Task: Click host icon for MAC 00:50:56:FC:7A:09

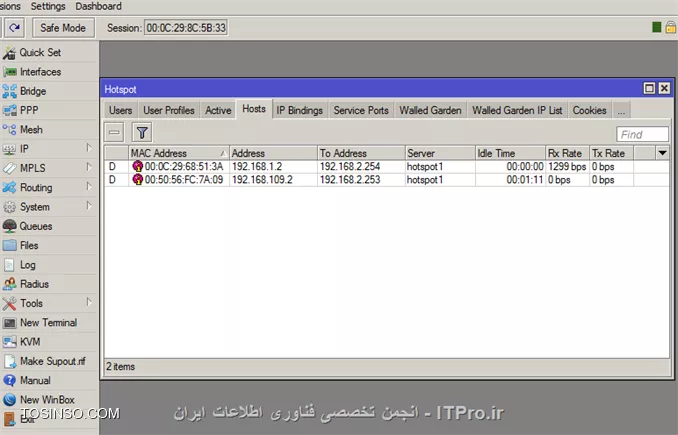Action: [x=138, y=179]
